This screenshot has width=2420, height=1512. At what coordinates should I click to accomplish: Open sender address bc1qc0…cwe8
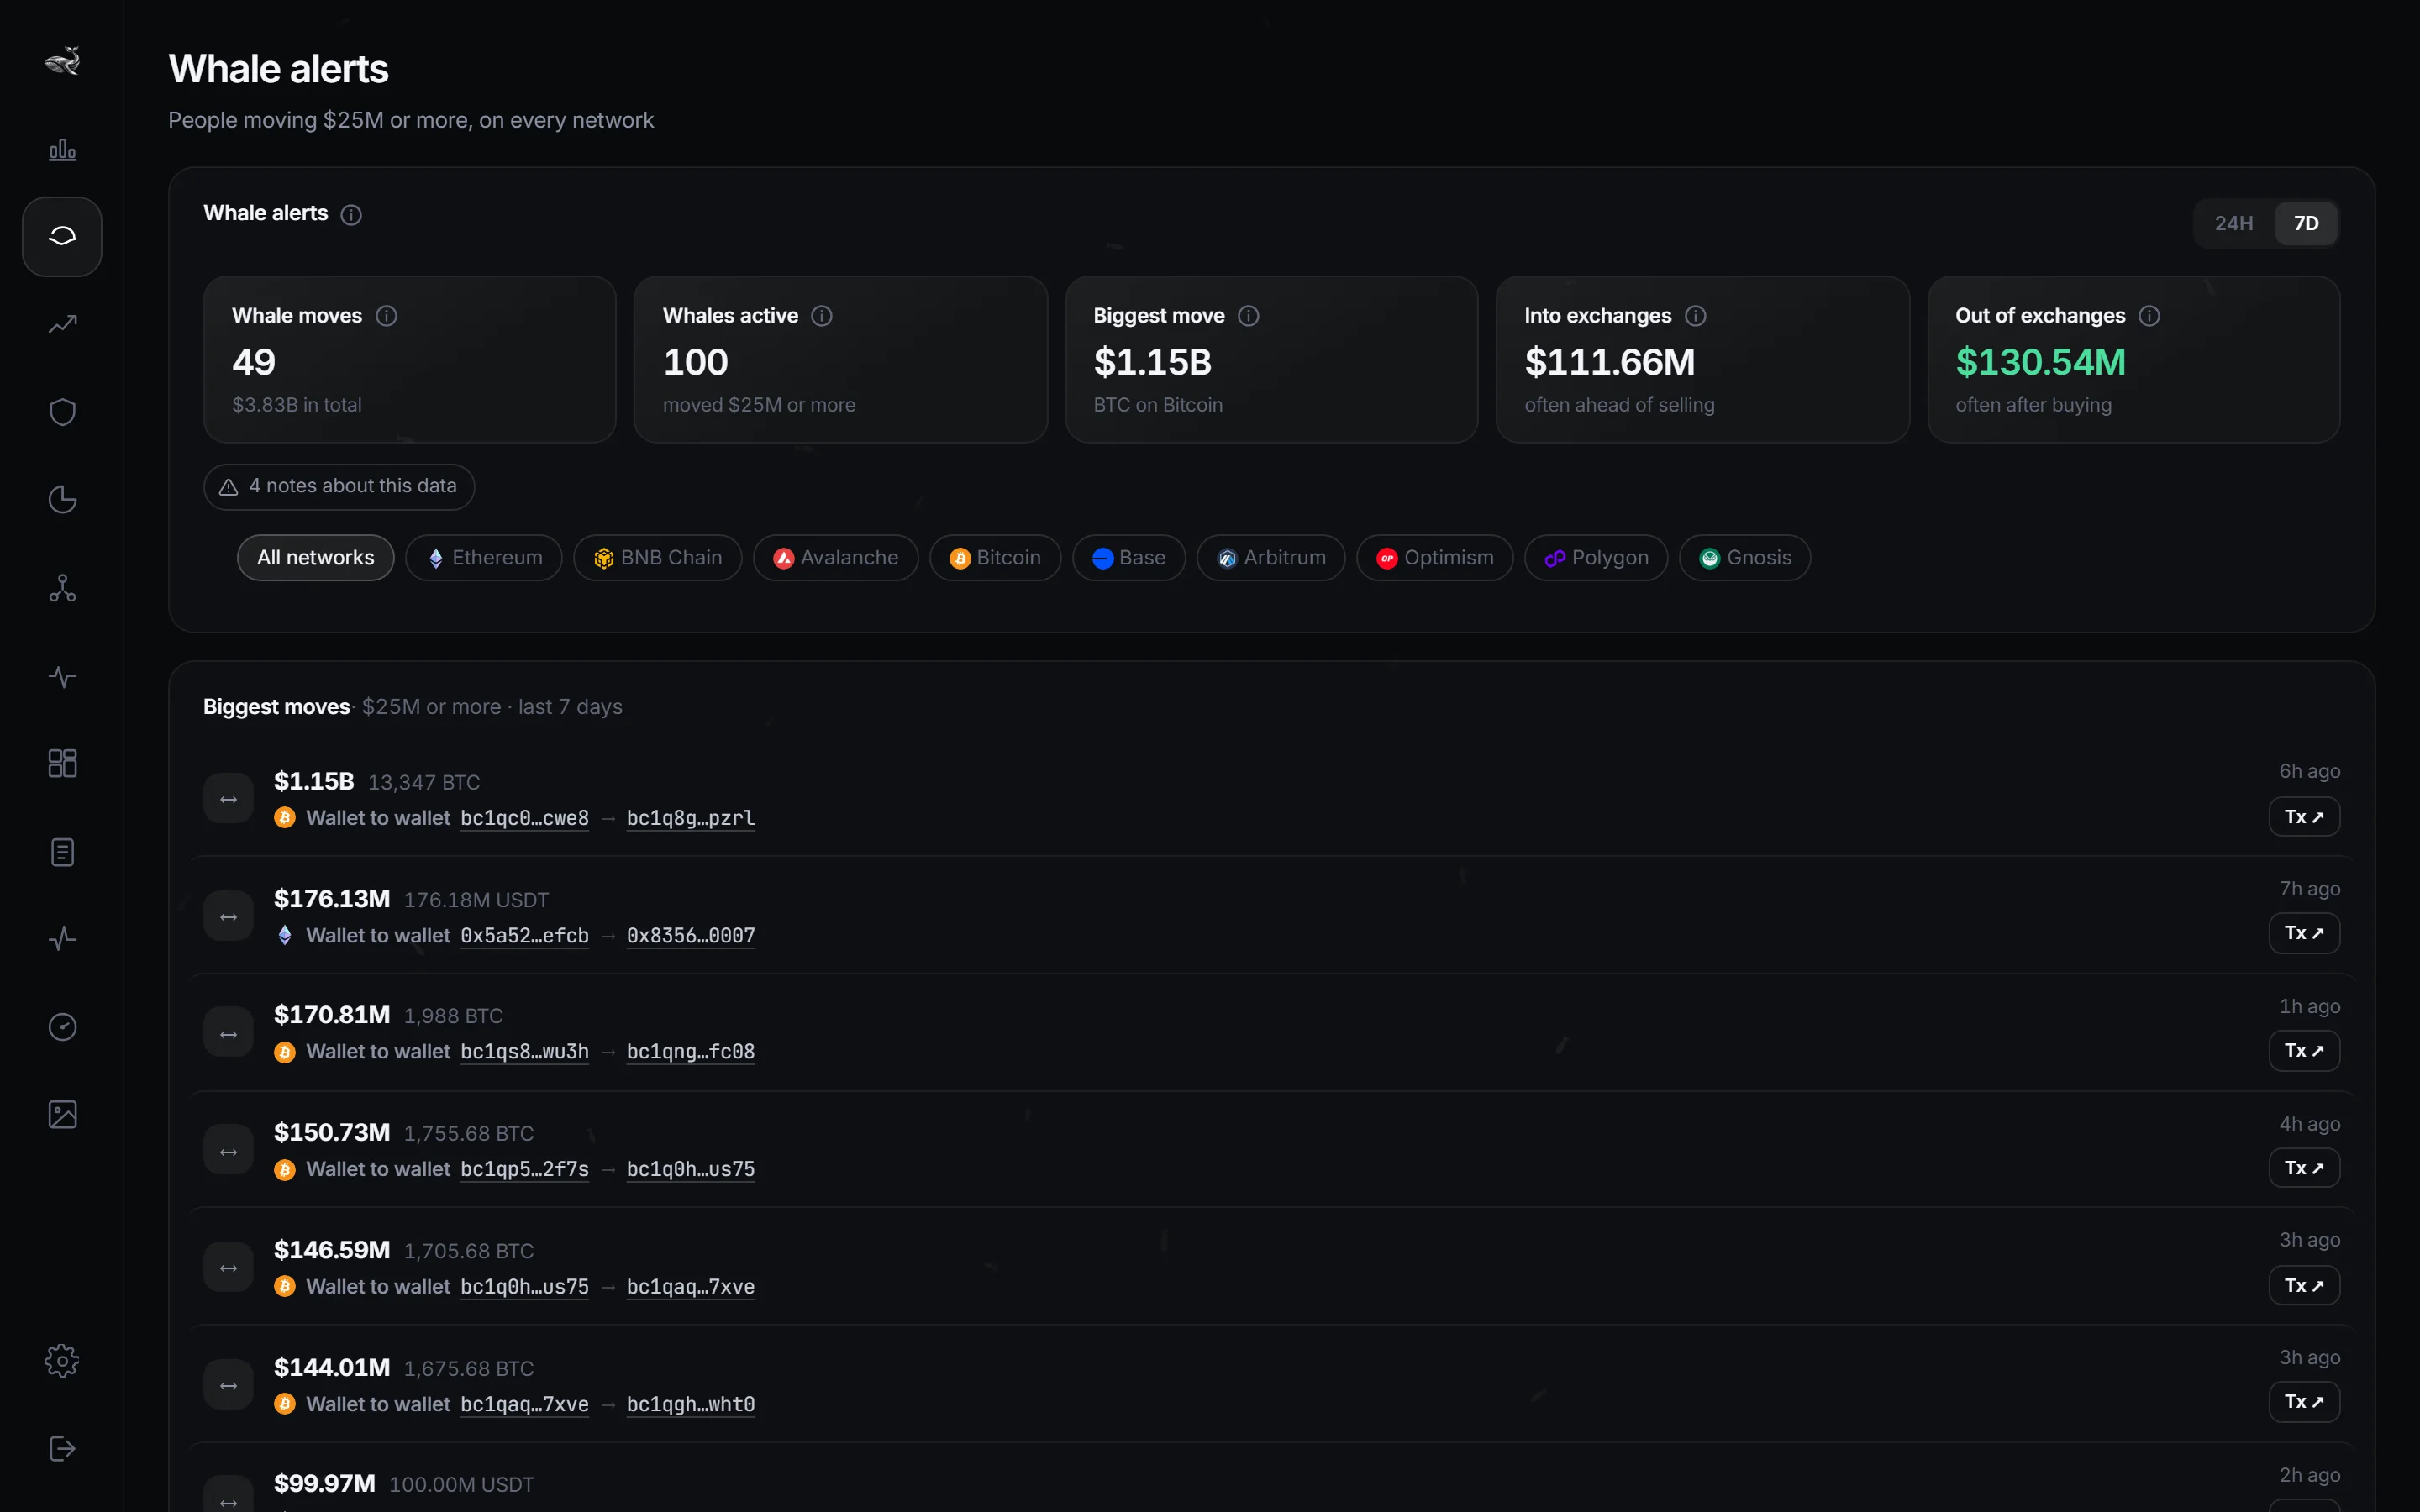[x=525, y=818]
